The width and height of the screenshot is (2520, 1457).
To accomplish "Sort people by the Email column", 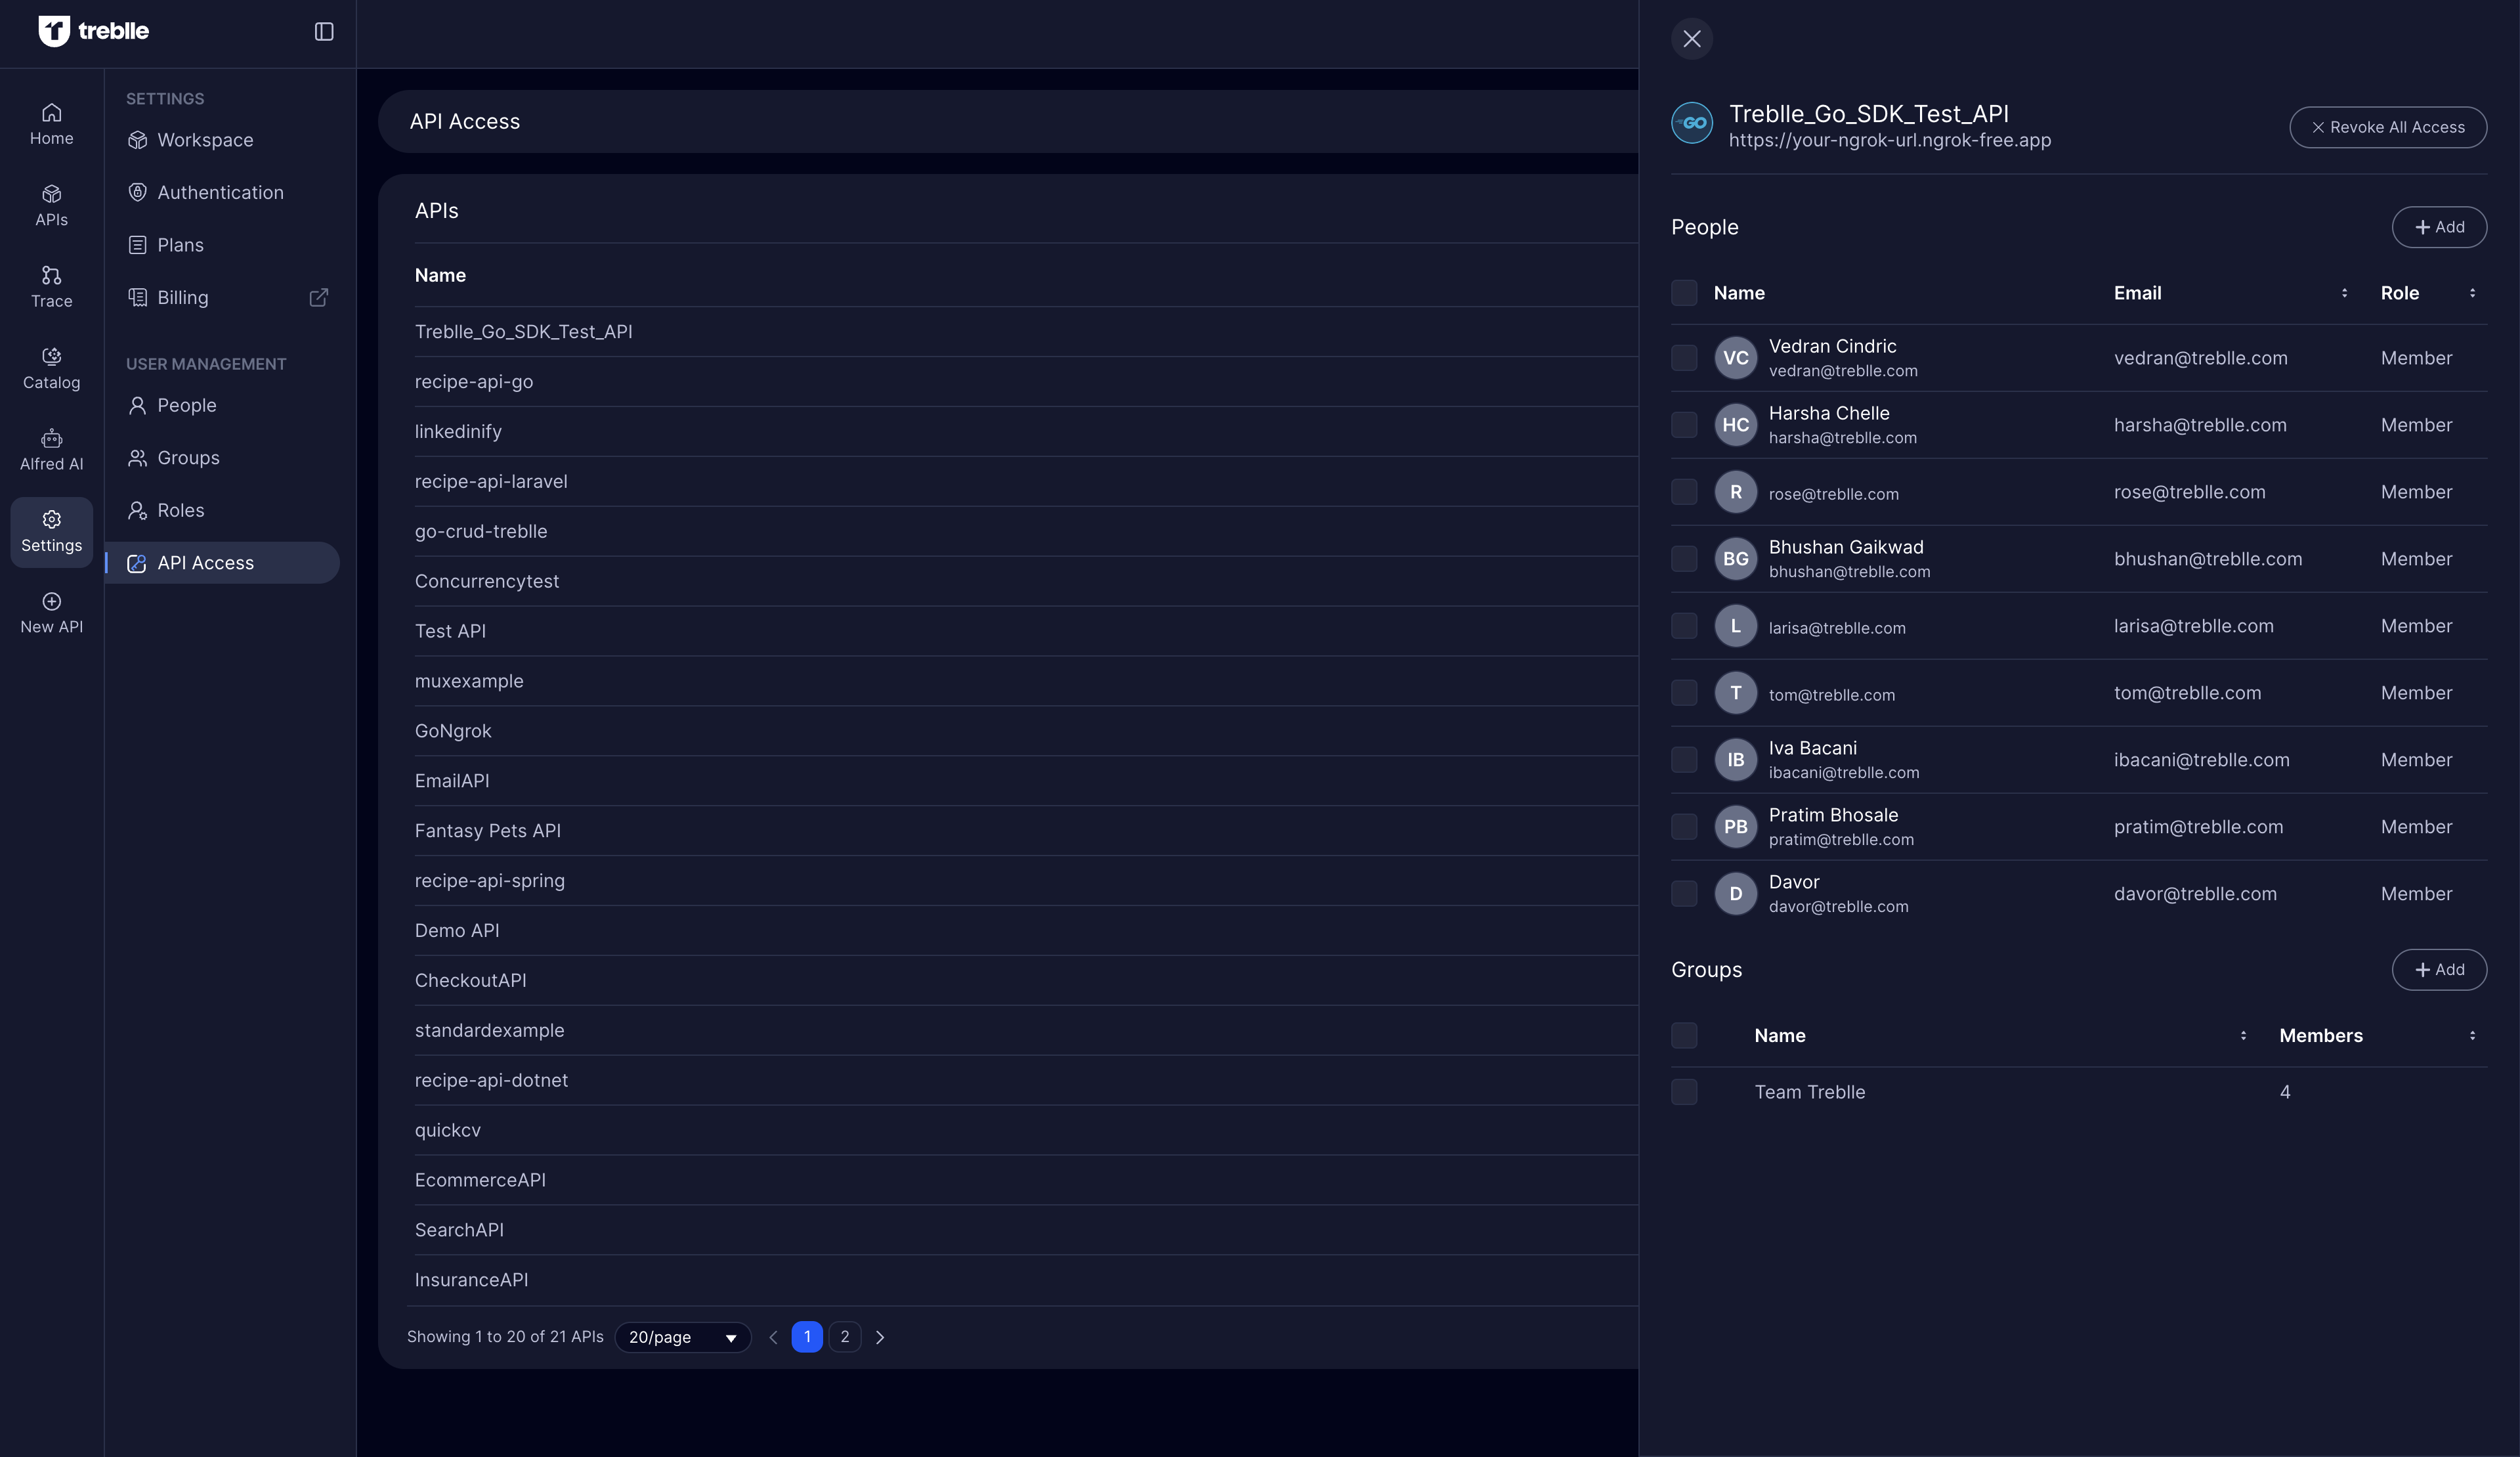I will click(x=2343, y=293).
